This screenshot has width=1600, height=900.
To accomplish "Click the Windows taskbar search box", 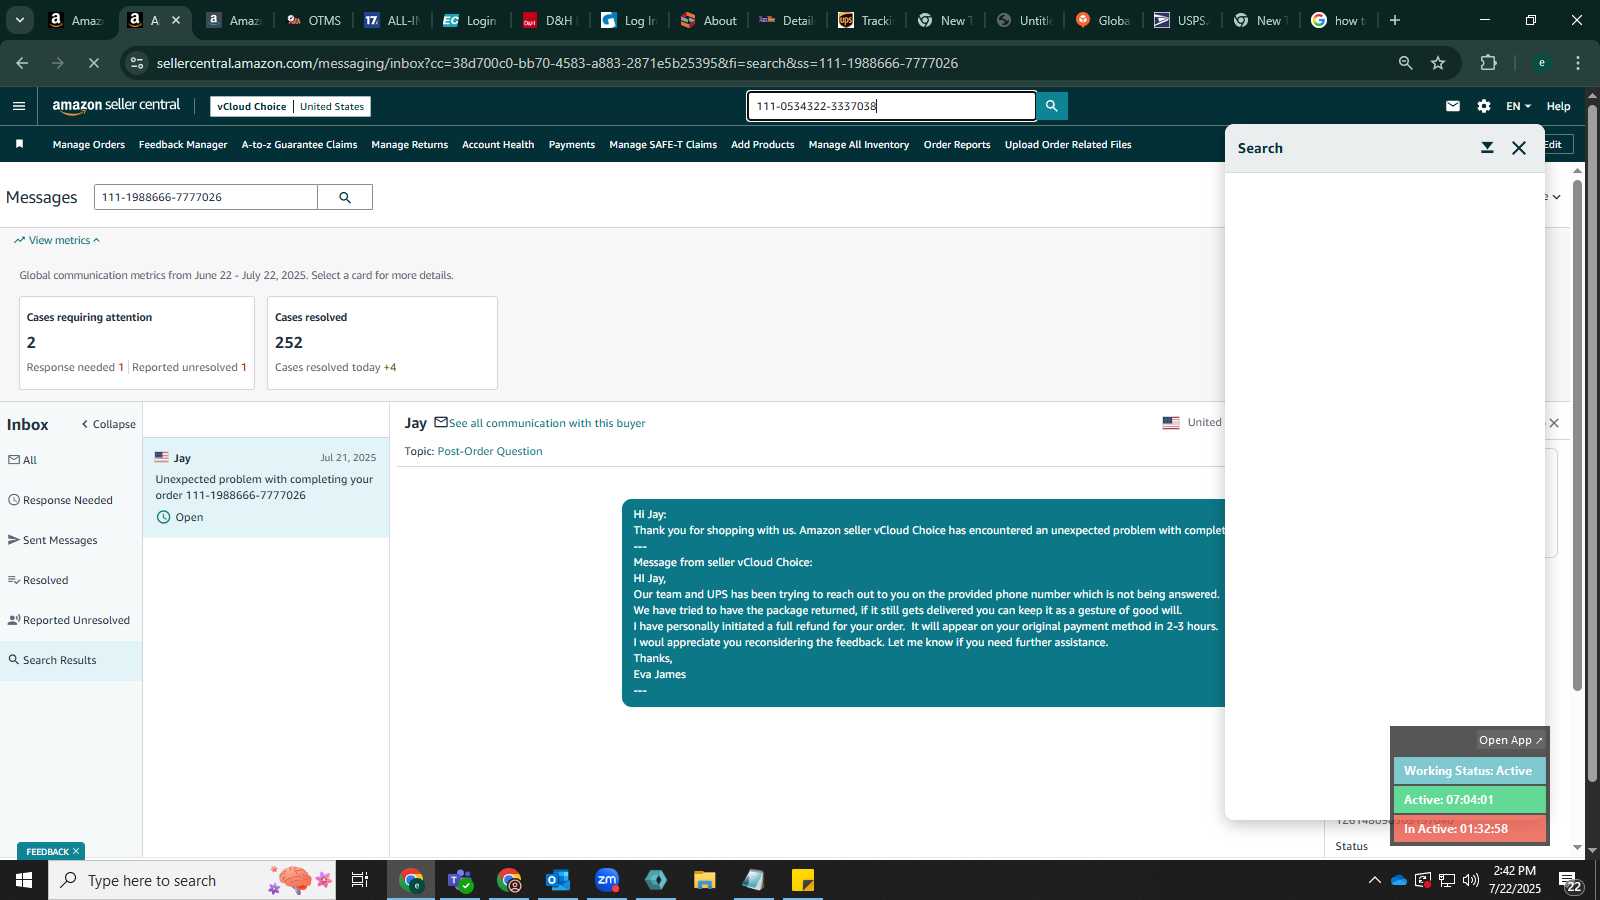I will [x=192, y=880].
